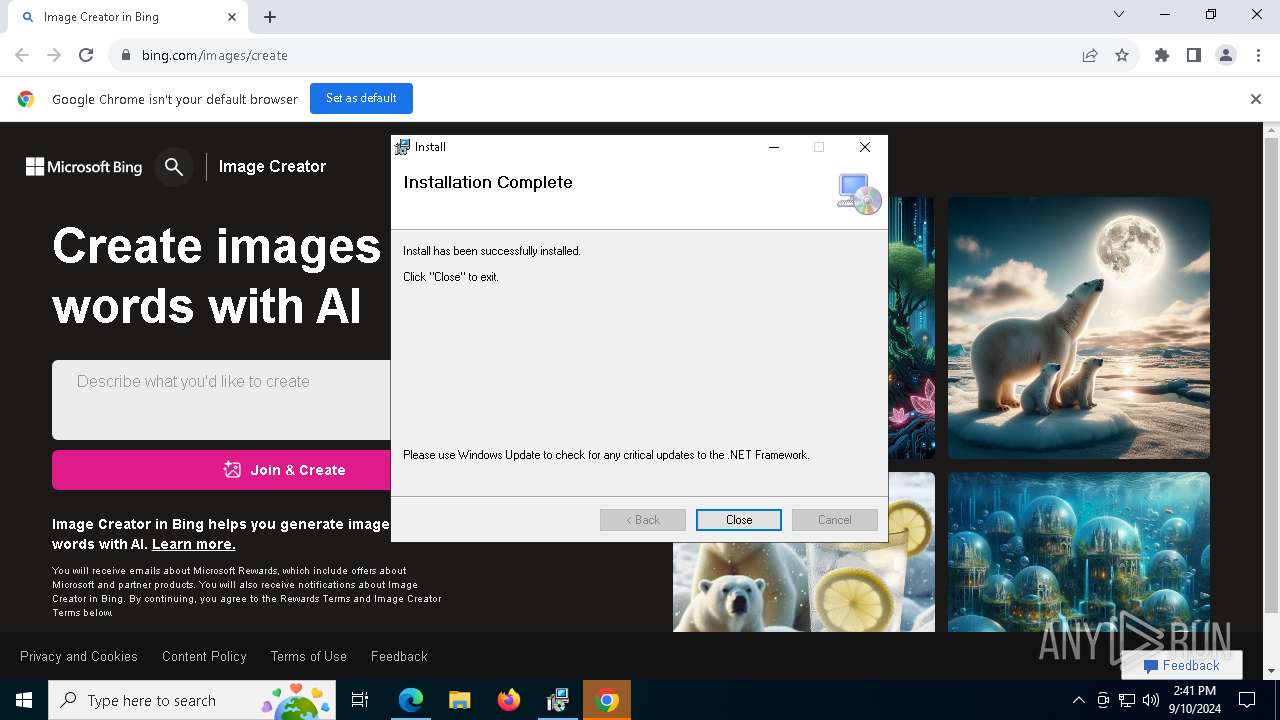Open Chrome Extensions puzzle icon
Screen dimensions: 1280x720
pyautogui.click(x=1162, y=56)
